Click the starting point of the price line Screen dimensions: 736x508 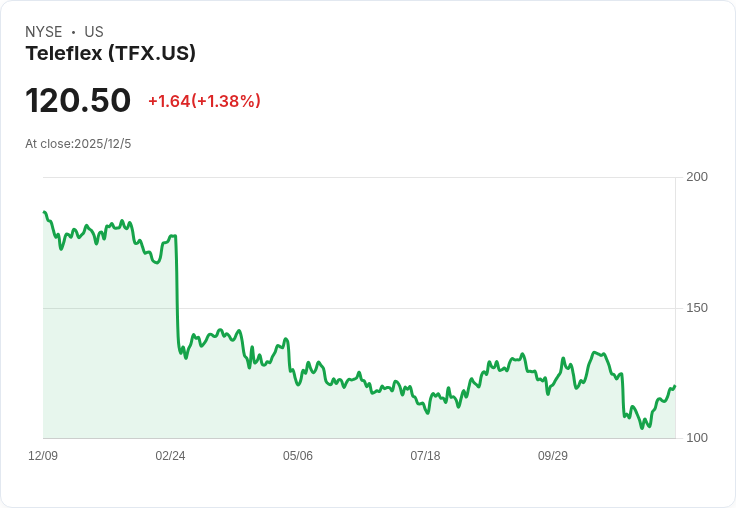pos(44,212)
